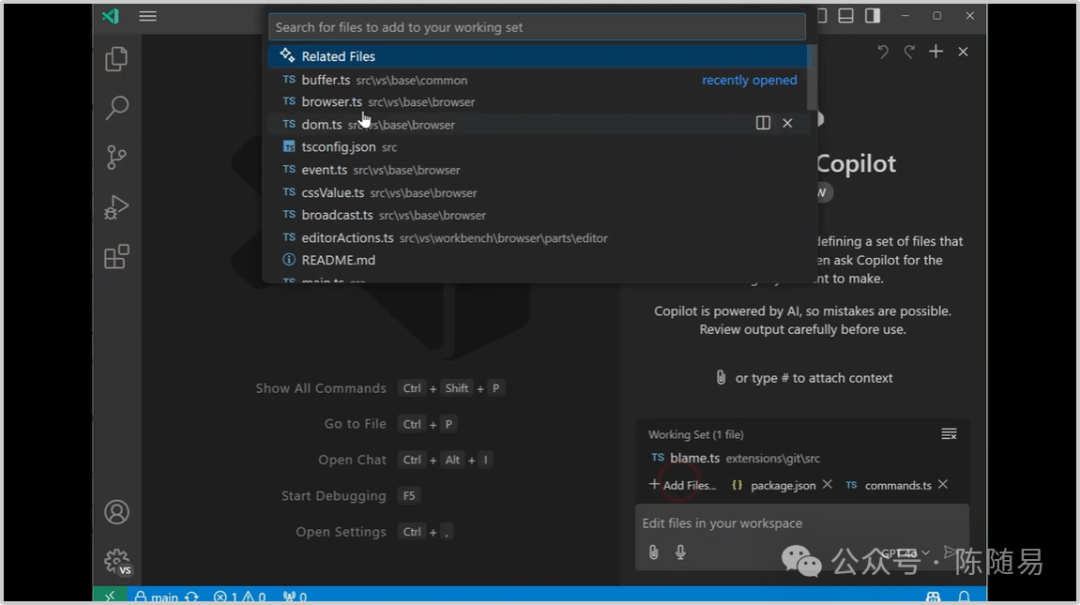This screenshot has width=1080, height=605.
Task: Click the VS Code logo icon
Action: click(110, 16)
